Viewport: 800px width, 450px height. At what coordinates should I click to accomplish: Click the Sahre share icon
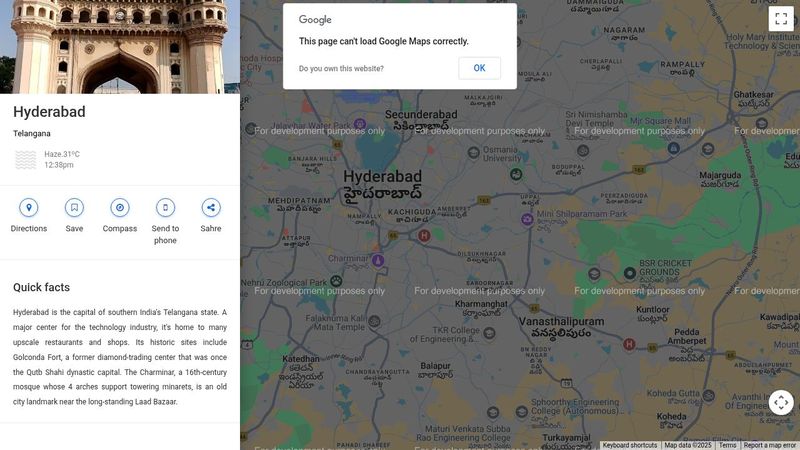(x=211, y=208)
